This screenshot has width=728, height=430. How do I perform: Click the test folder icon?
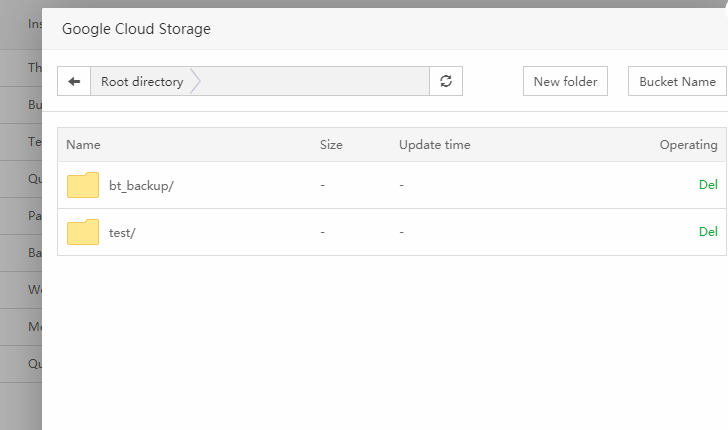pyautogui.click(x=83, y=232)
